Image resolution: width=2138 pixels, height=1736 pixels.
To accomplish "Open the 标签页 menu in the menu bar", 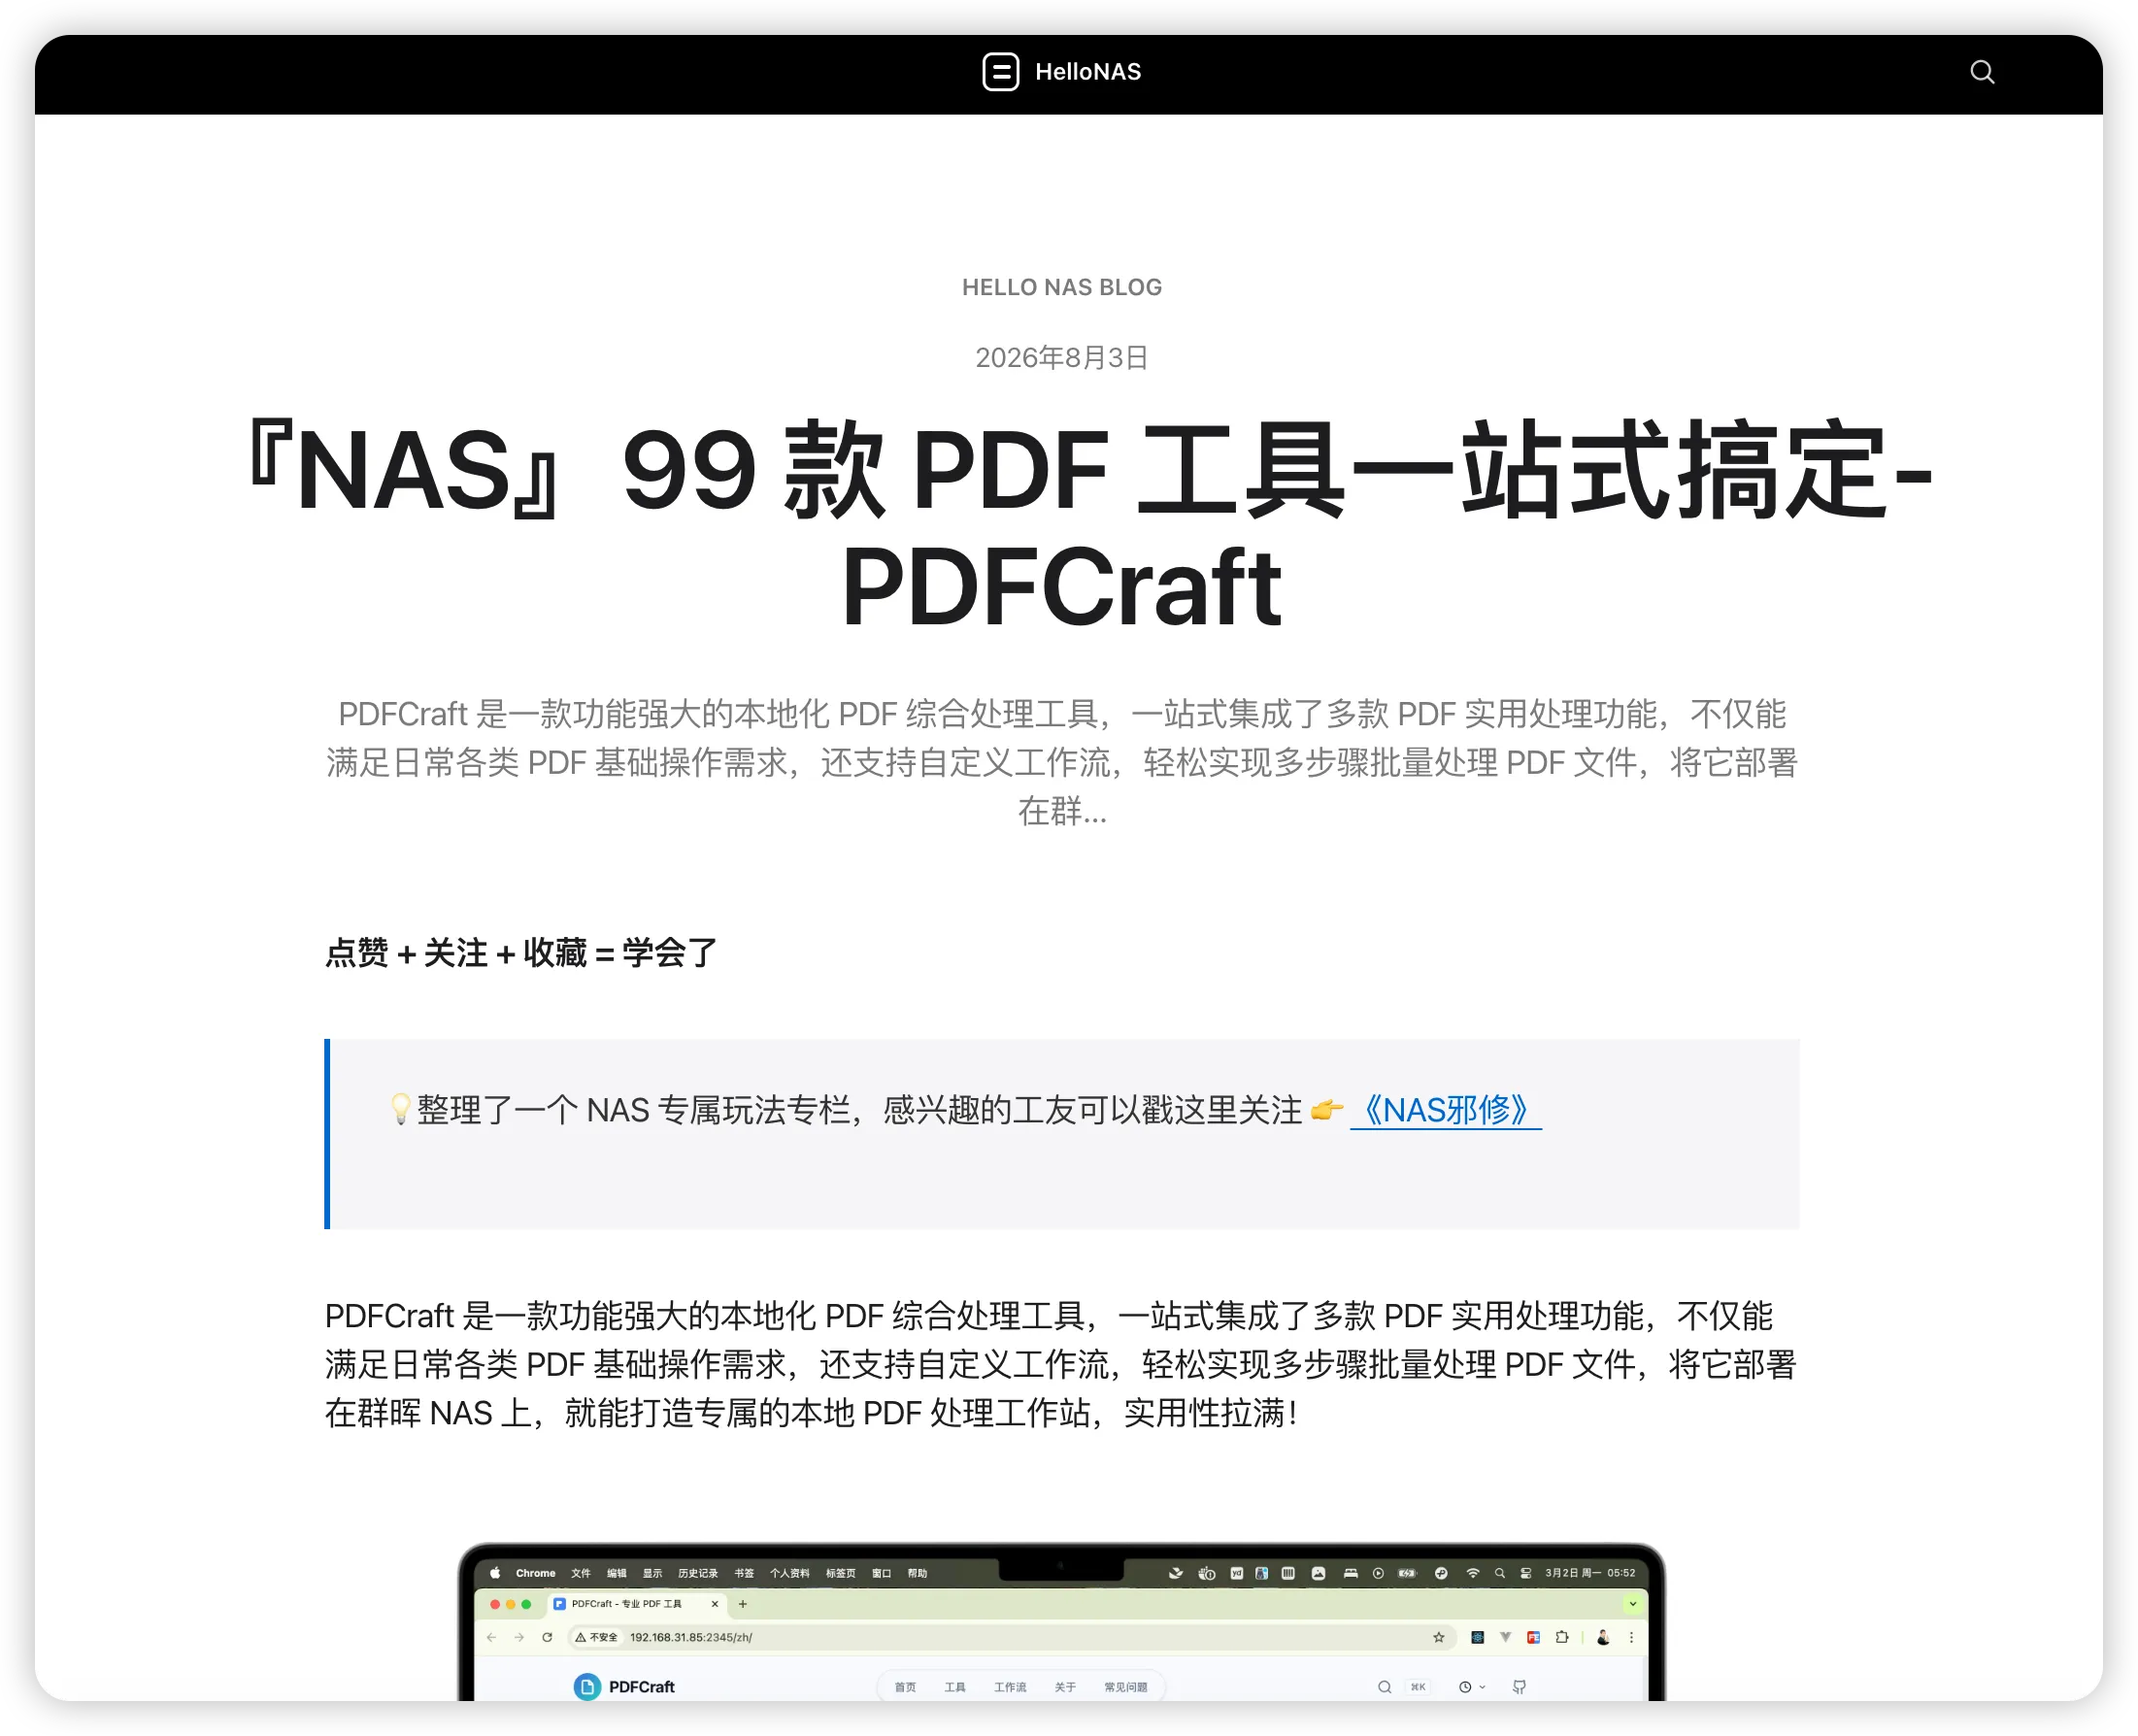I will [x=840, y=1573].
